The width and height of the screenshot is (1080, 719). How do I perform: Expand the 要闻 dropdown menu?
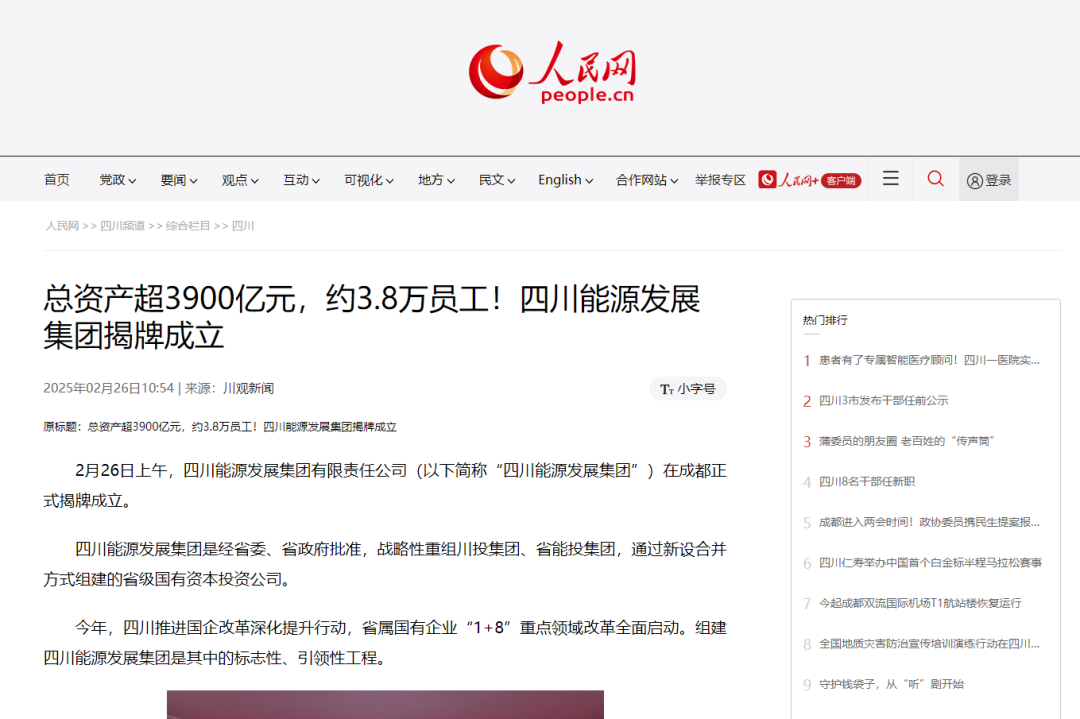(x=179, y=180)
